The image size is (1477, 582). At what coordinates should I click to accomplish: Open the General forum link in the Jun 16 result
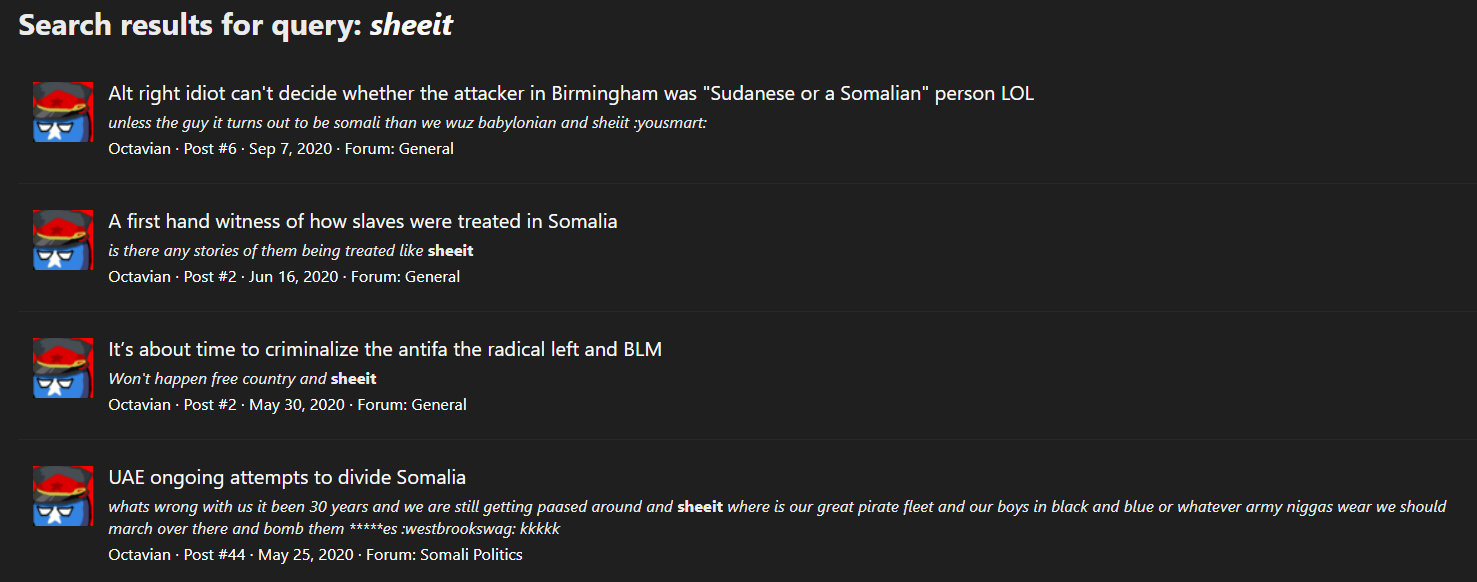point(433,277)
